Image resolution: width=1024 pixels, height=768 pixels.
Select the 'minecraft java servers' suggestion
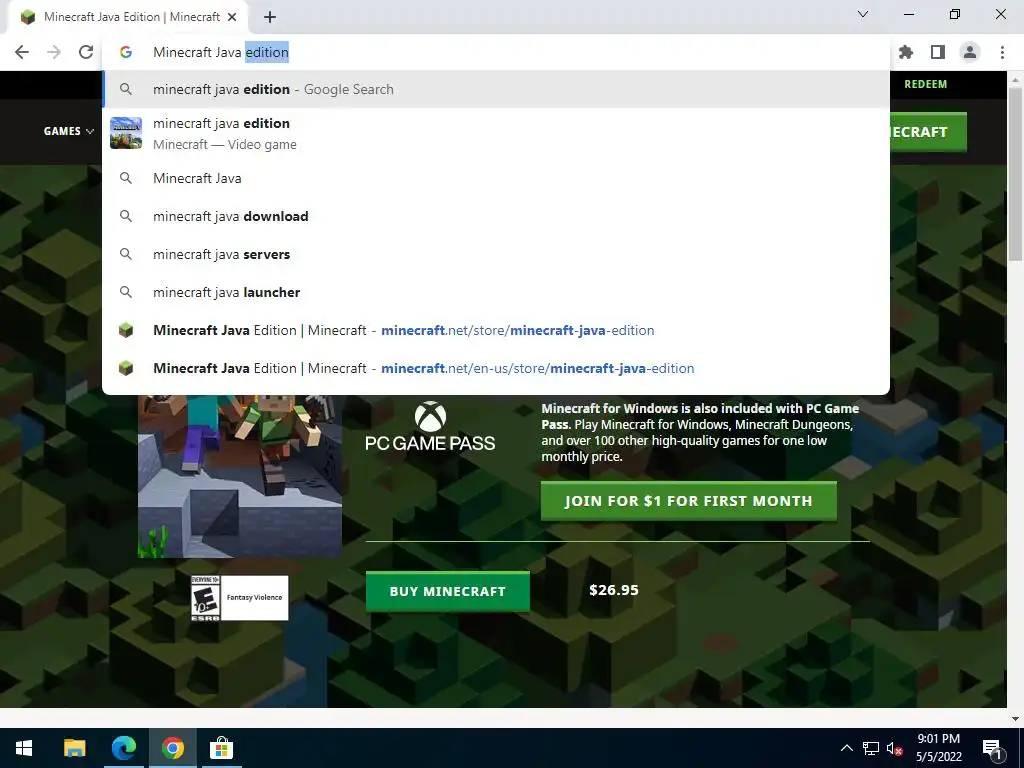(496, 254)
